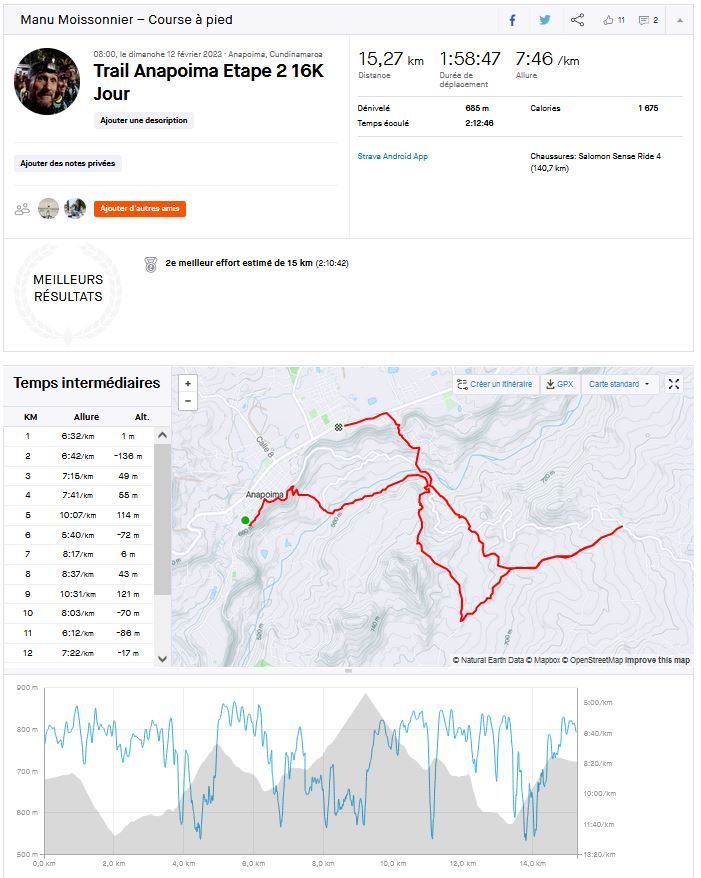Click the Improve this map link

(x=657, y=660)
